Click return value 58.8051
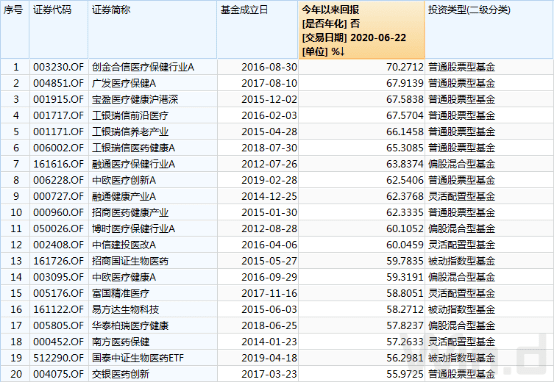This screenshot has height=383, width=554. coord(405,294)
